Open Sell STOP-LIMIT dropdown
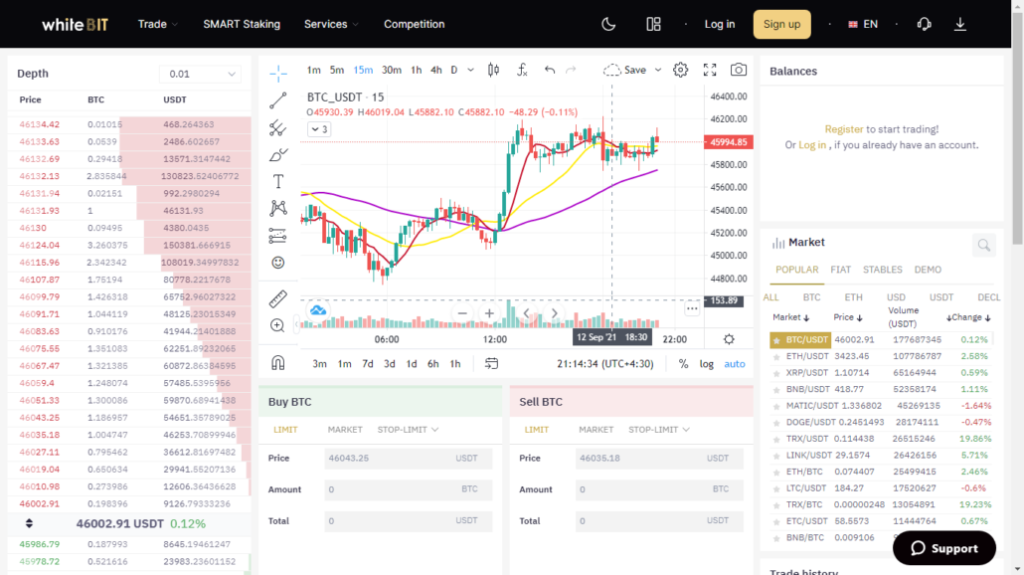 (x=659, y=430)
